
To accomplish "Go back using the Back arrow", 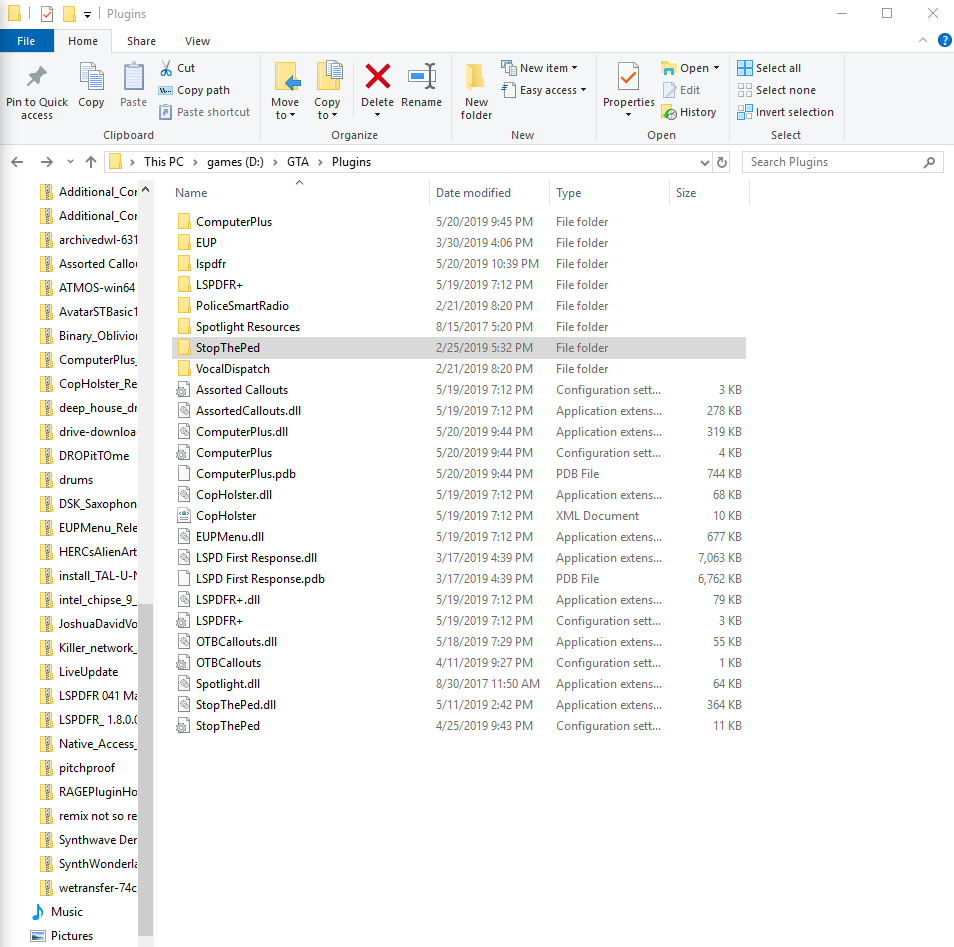I will tap(18, 162).
